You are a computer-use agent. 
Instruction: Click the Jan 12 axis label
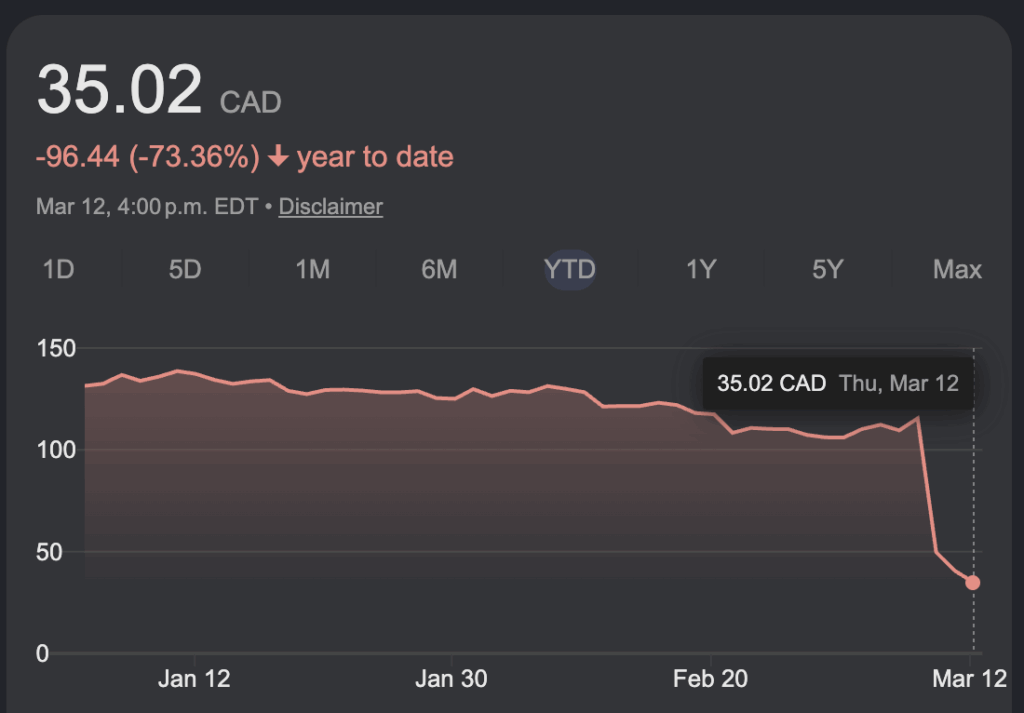click(194, 678)
